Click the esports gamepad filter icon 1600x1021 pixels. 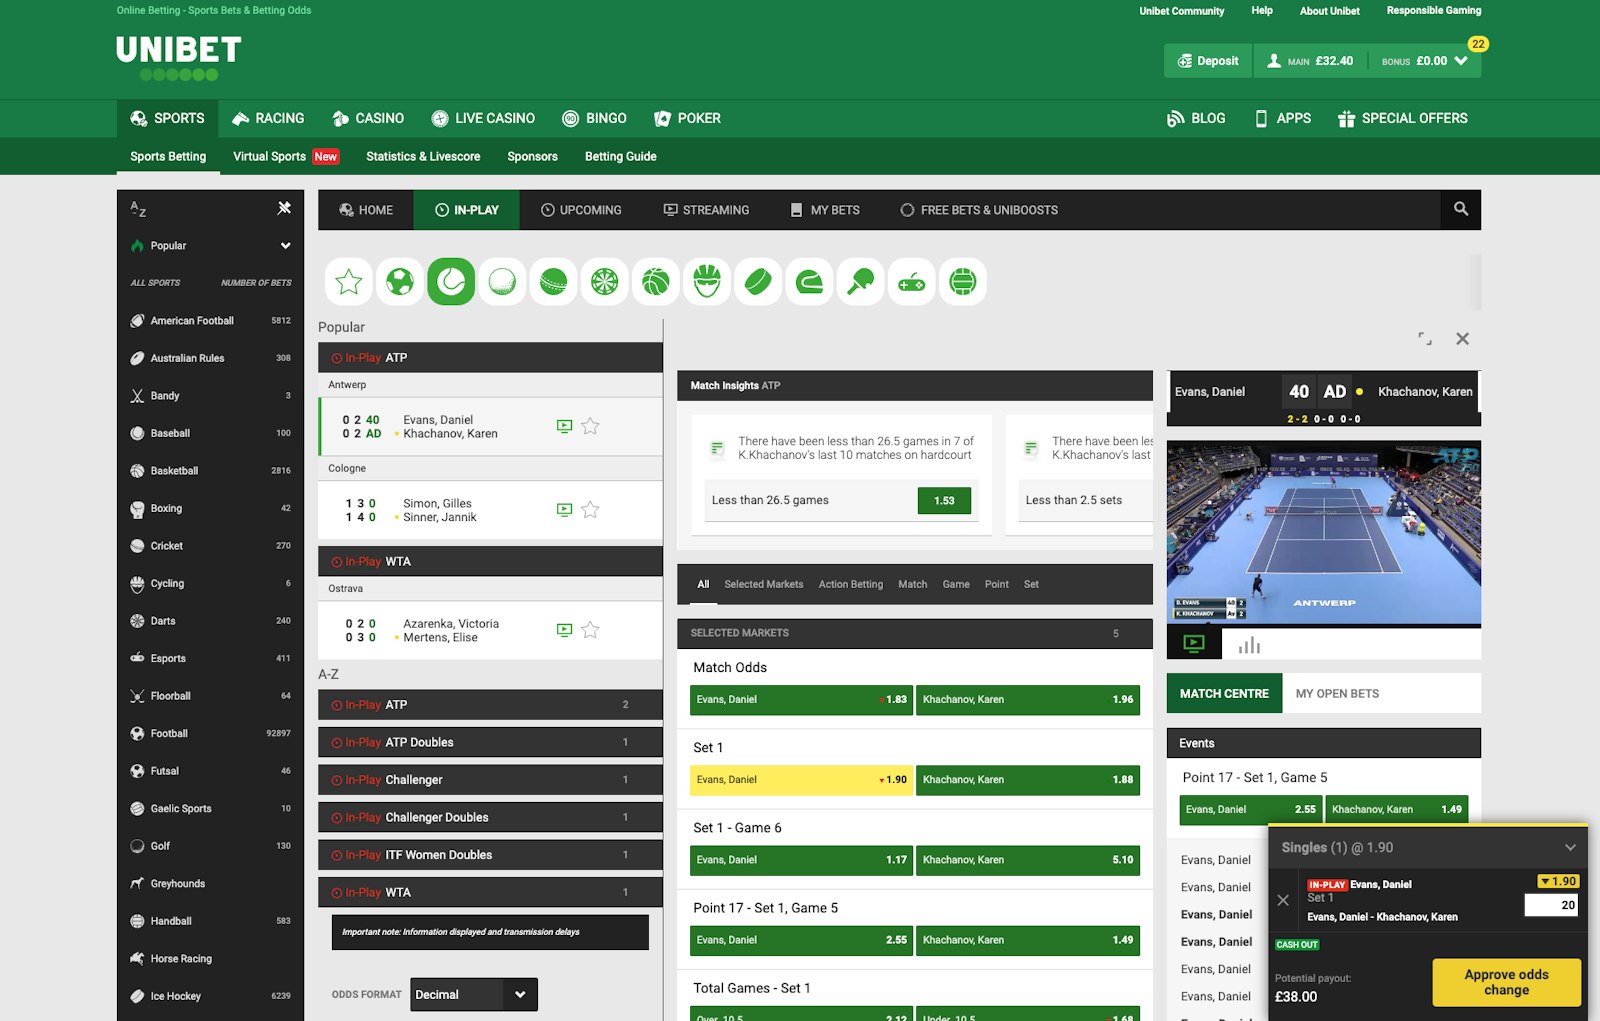pyautogui.click(x=912, y=283)
